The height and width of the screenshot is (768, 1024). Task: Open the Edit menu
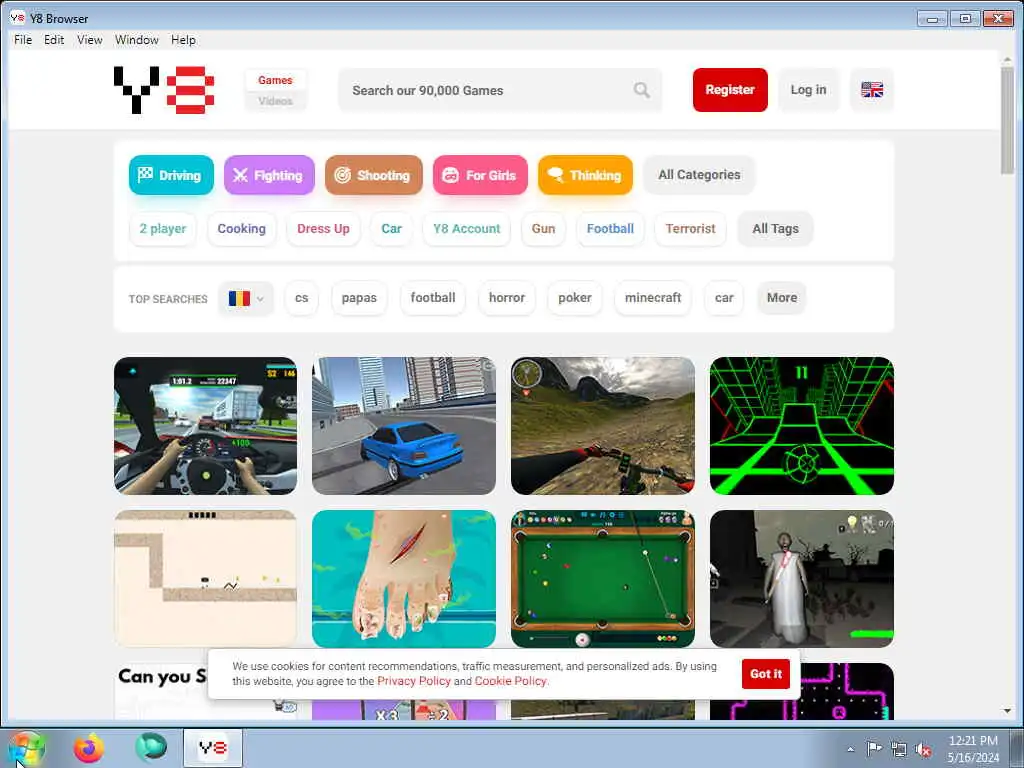pos(54,40)
